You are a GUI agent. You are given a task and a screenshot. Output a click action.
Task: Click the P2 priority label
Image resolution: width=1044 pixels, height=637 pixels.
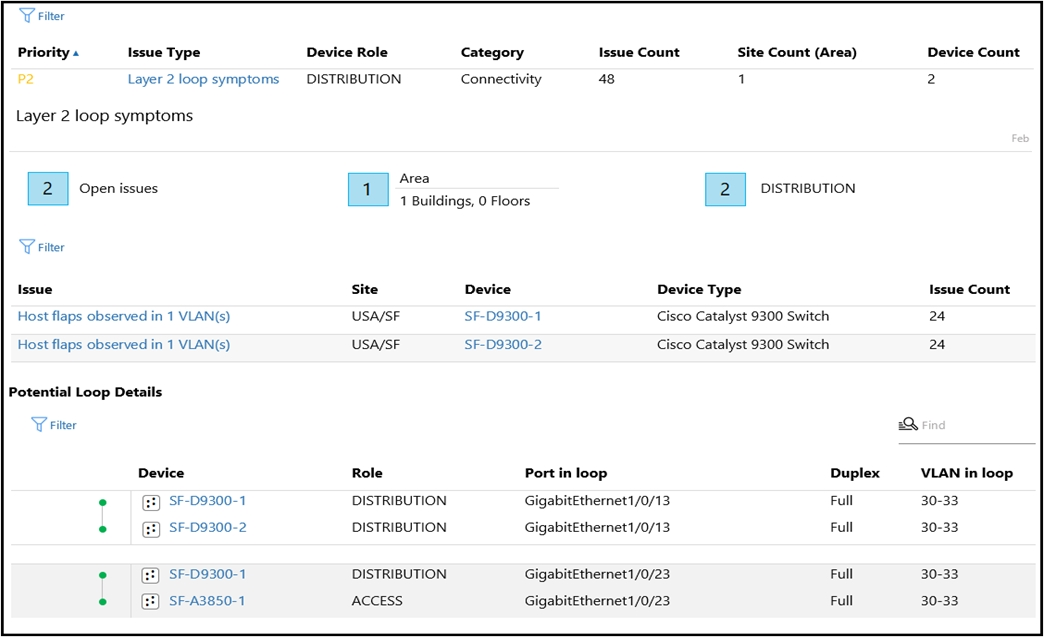coord(25,79)
